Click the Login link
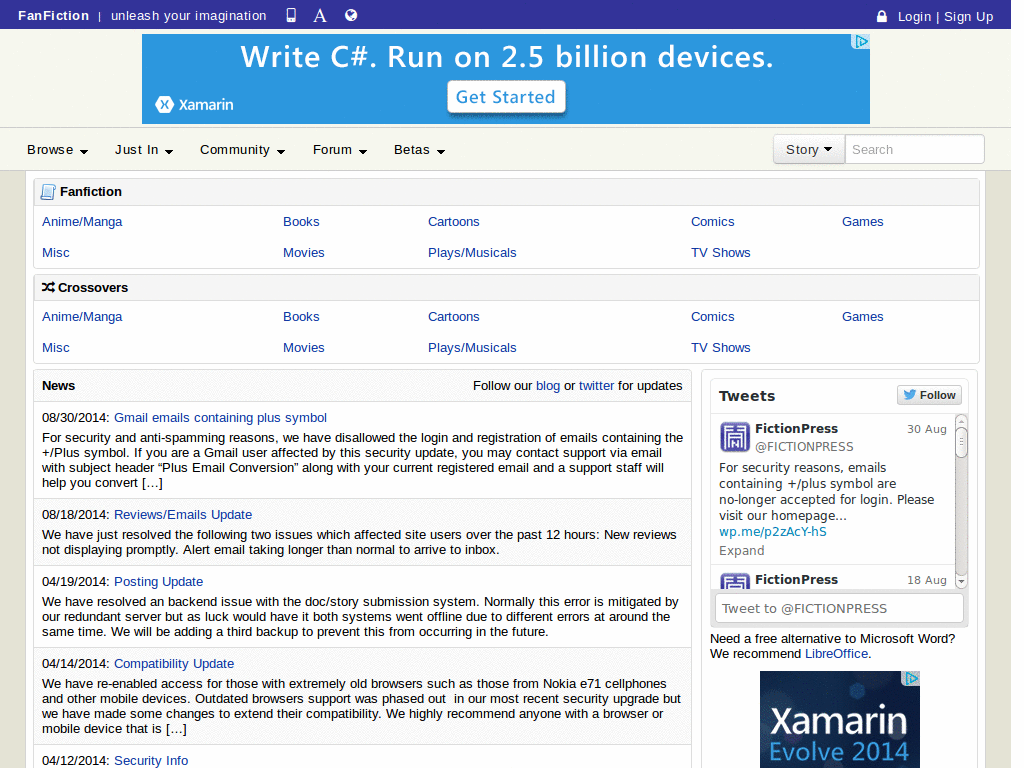The height and width of the screenshot is (768, 1024). (x=914, y=16)
